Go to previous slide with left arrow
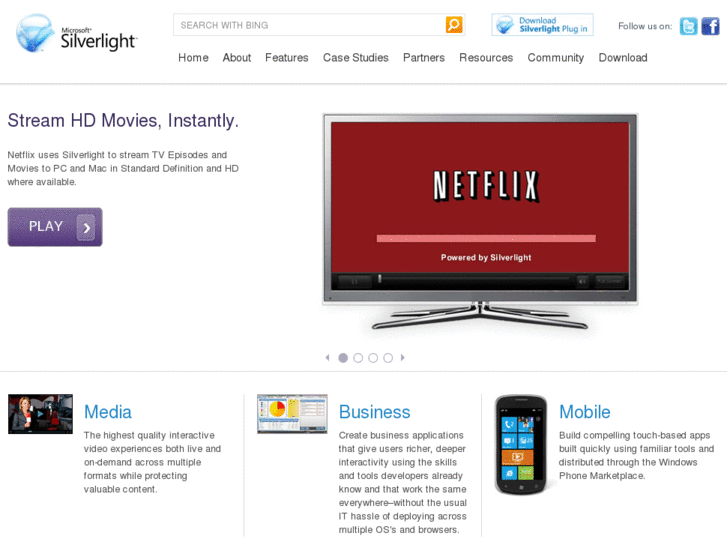The width and height of the screenshot is (727, 545). [x=327, y=358]
